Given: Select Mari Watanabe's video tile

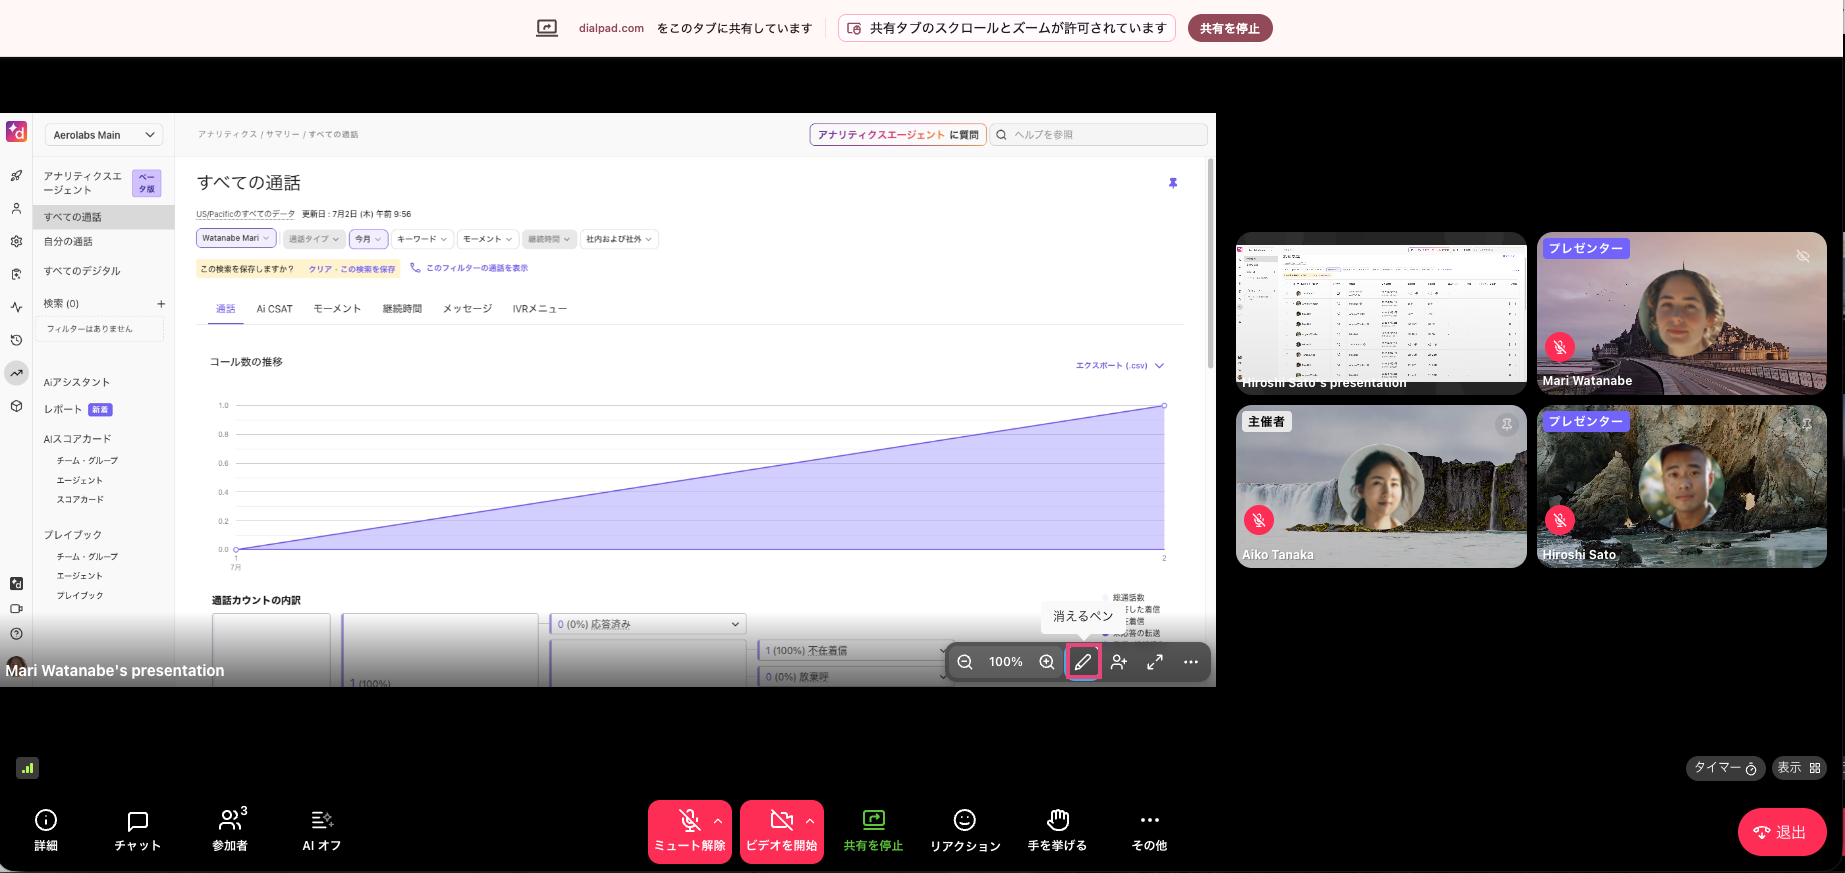Looking at the screenshot, I should click(x=1682, y=314).
